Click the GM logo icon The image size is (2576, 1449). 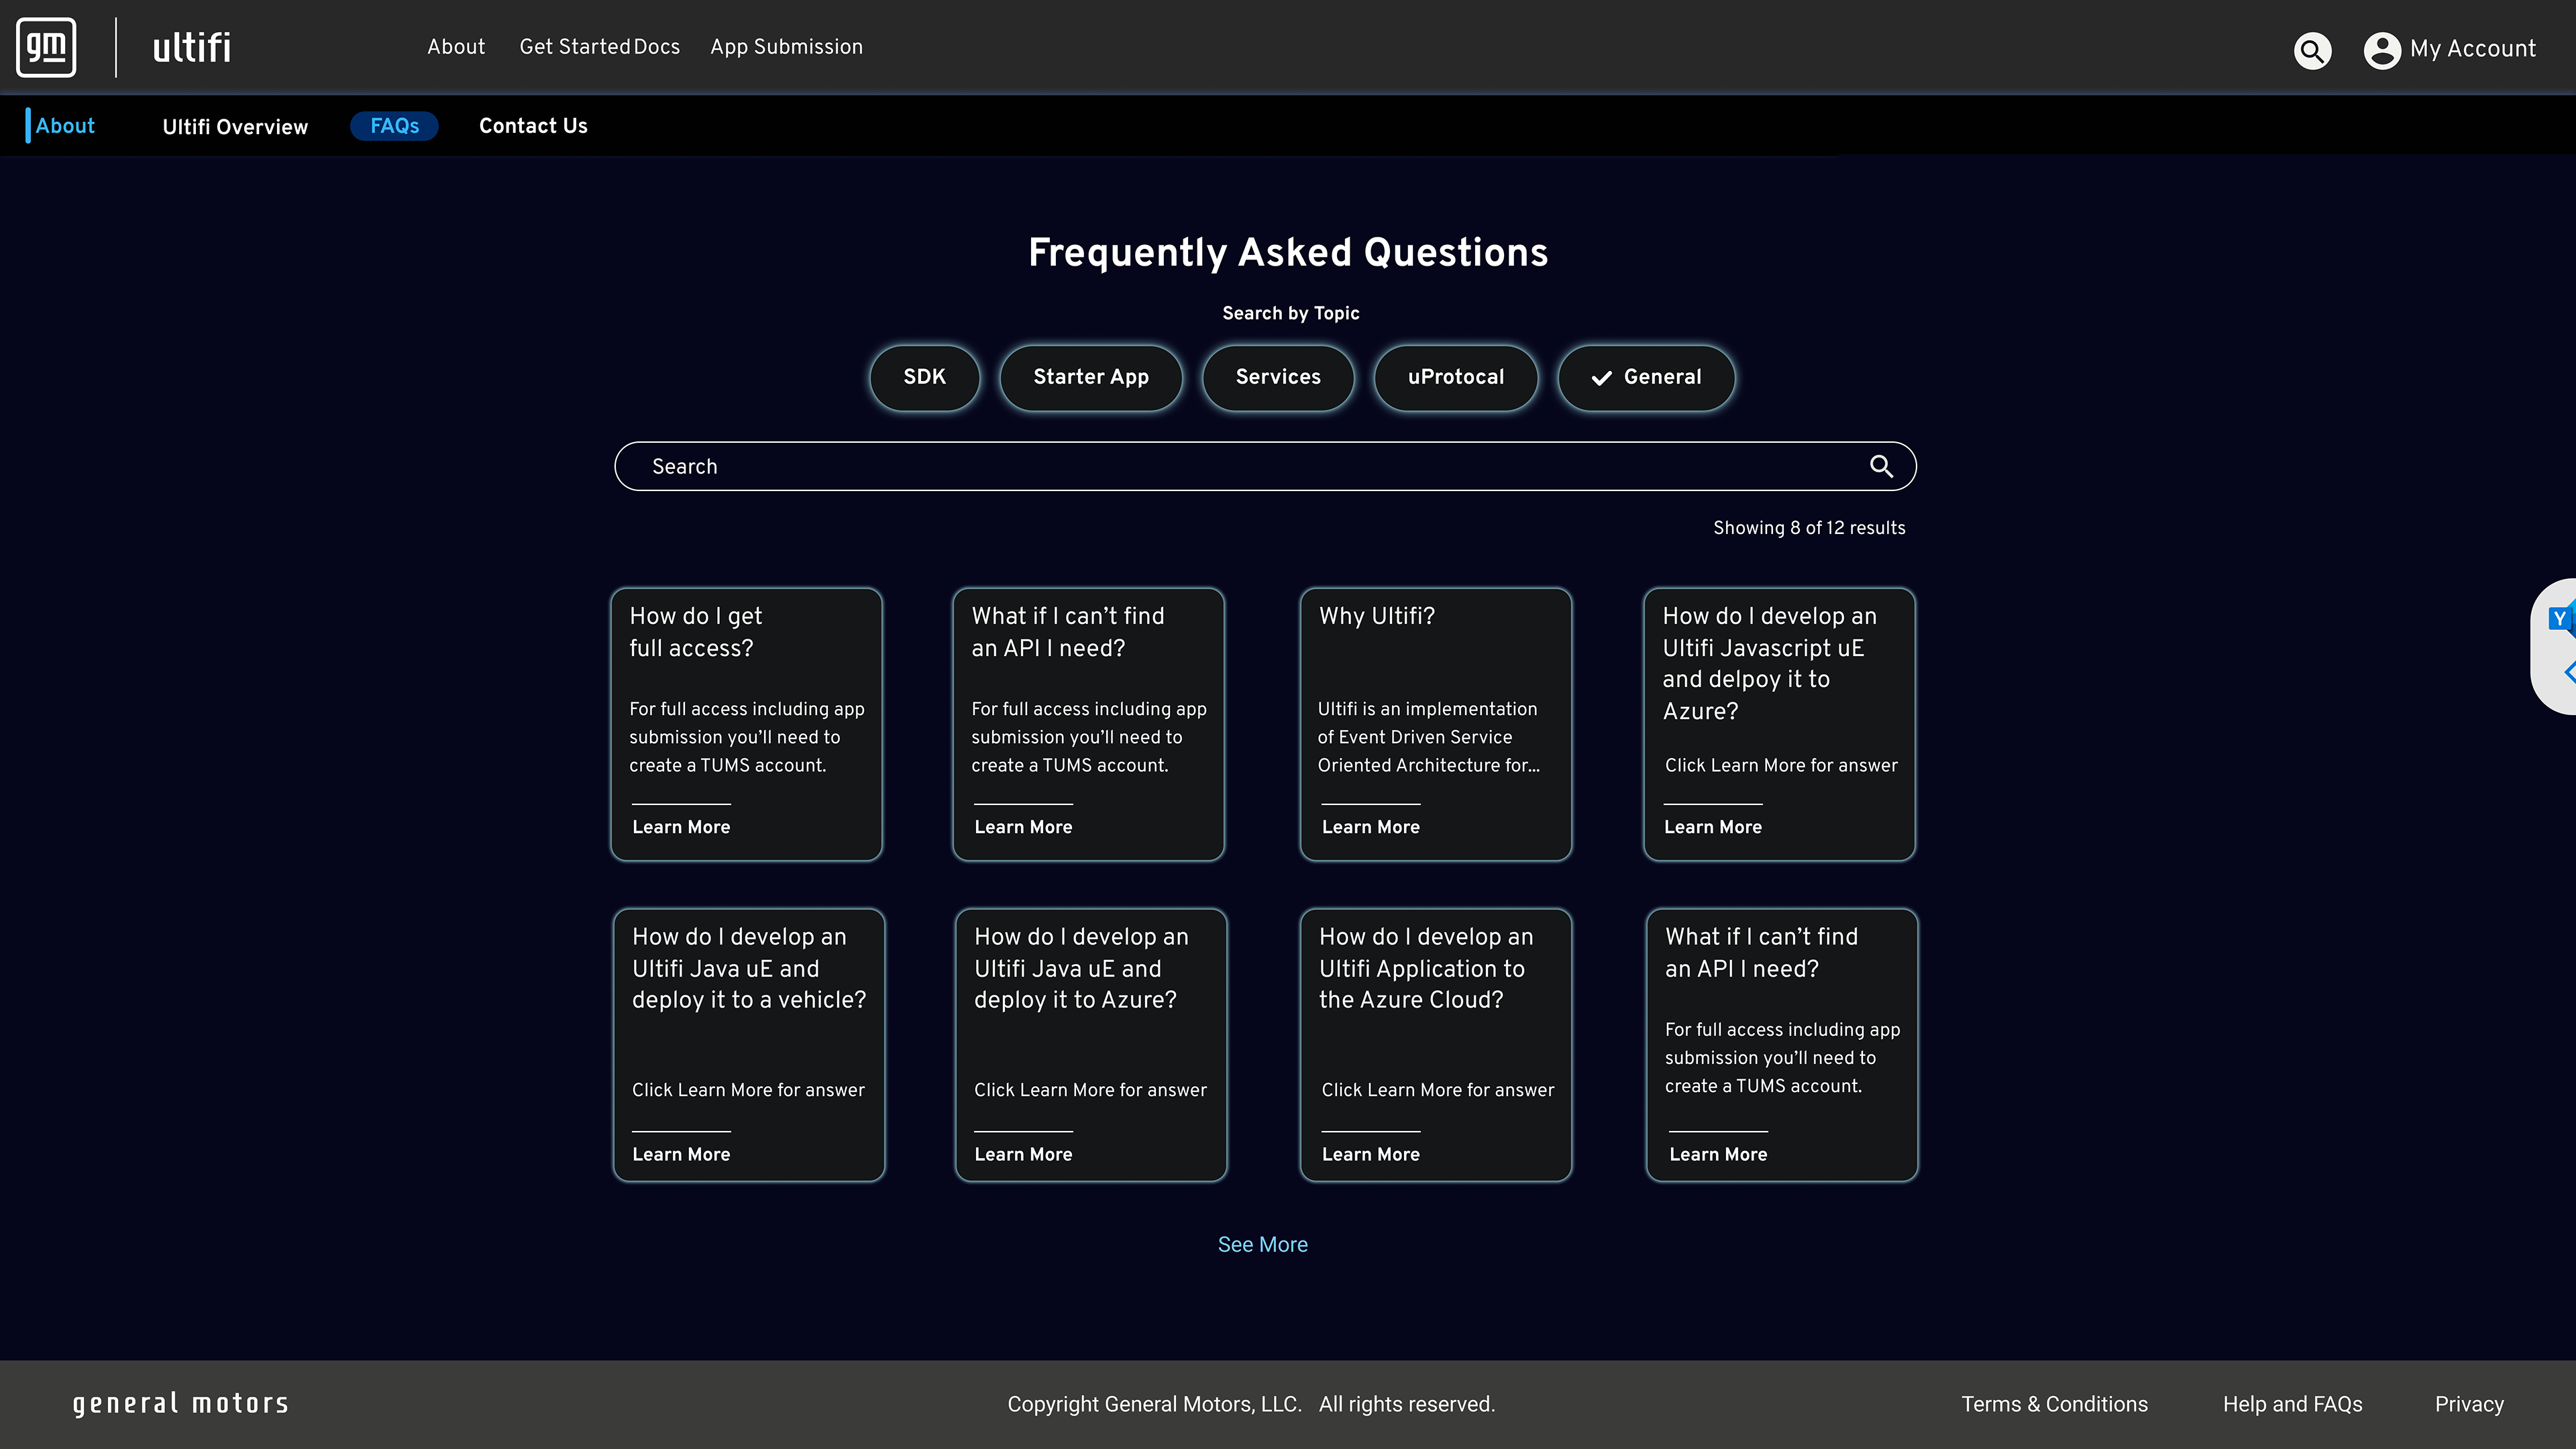(46, 47)
